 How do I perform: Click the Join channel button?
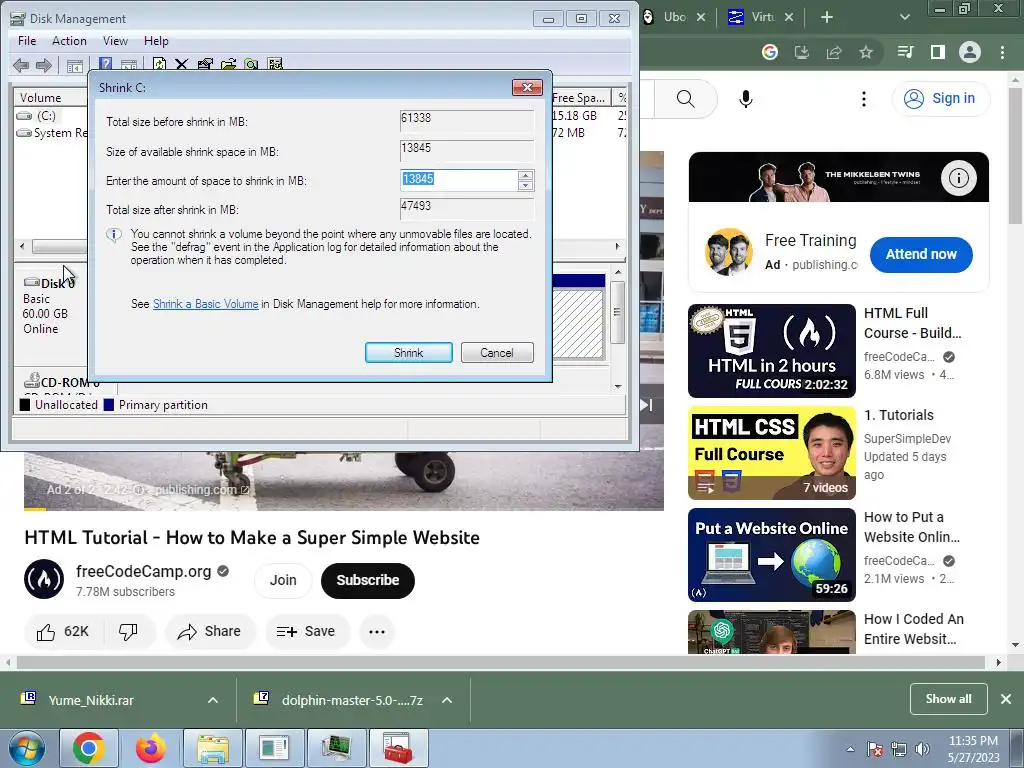click(x=283, y=580)
